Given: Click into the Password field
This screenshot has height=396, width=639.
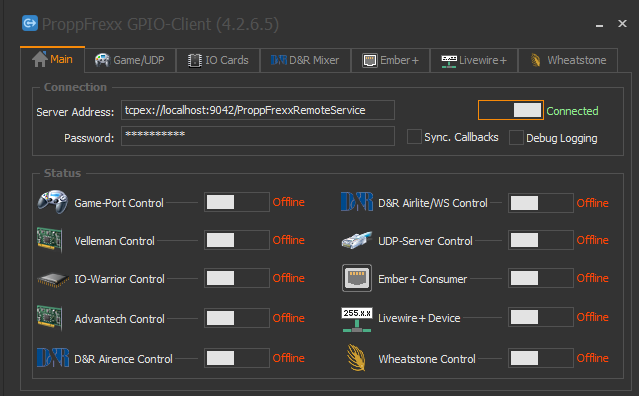Looking at the screenshot, I should coord(258,136).
